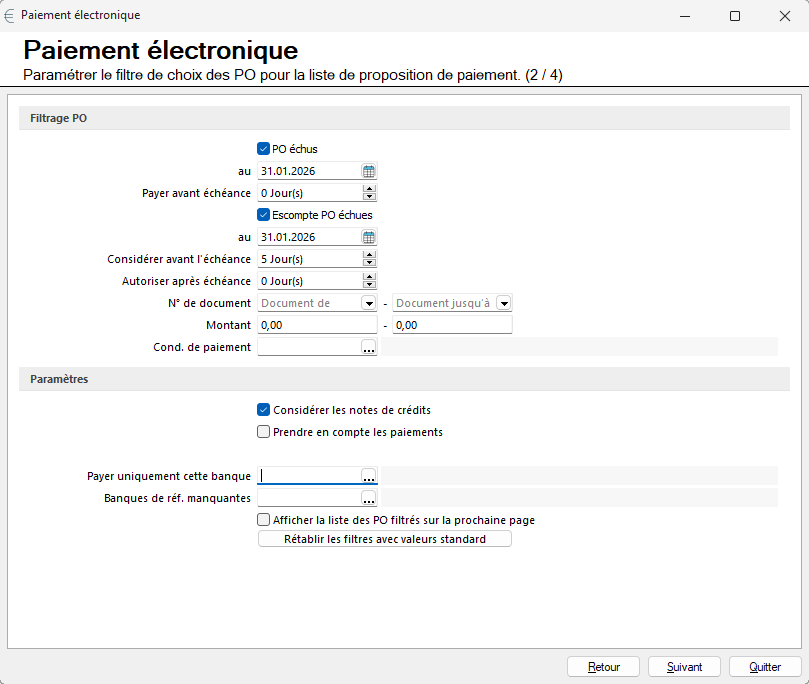Expand the Document de dropdown
The width and height of the screenshot is (809, 684).
[368, 303]
